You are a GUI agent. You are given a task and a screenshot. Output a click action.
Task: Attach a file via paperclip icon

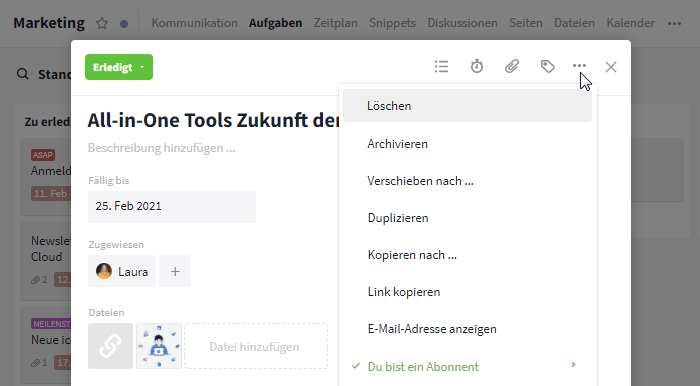coord(512,66)
